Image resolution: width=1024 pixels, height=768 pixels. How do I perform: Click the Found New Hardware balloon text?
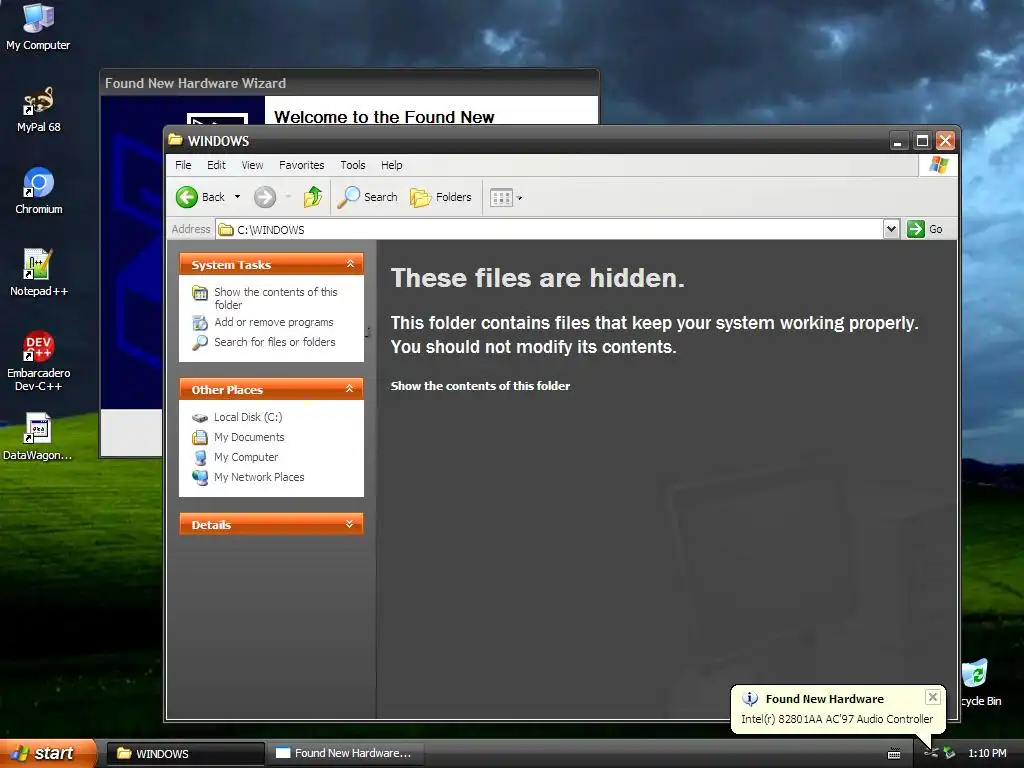coord(837,719)
